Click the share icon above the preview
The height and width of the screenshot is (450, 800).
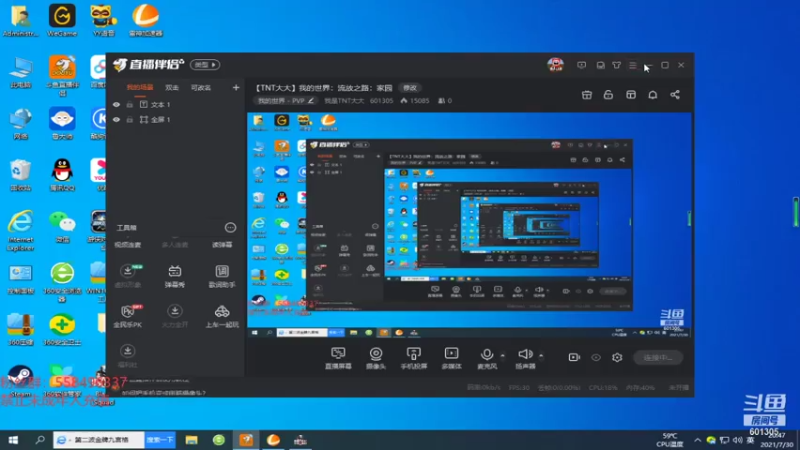675,95
